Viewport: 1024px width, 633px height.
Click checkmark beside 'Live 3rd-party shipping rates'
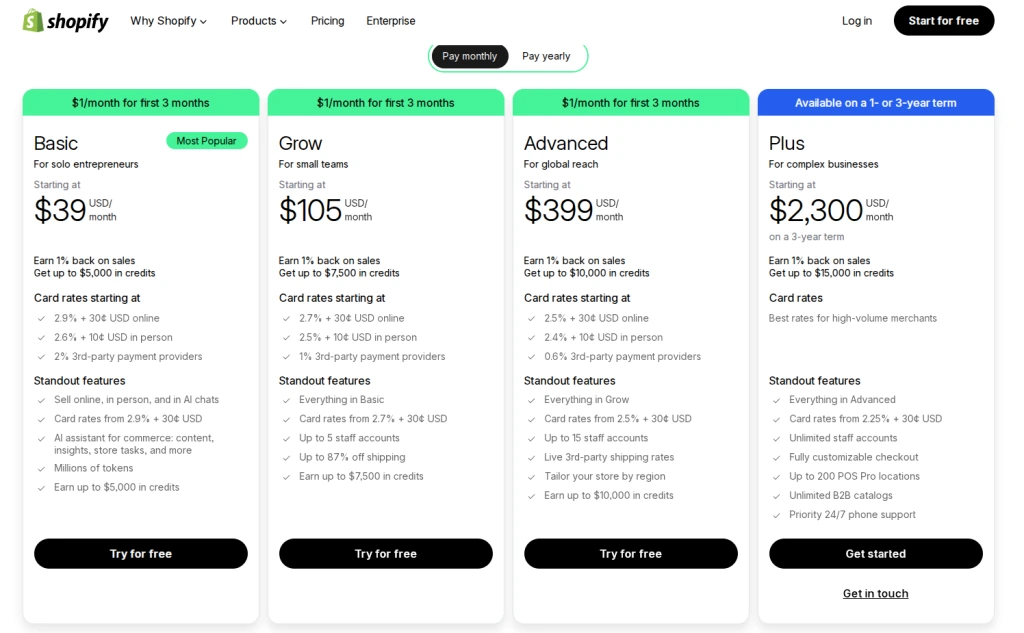click(x=531, y=458)
